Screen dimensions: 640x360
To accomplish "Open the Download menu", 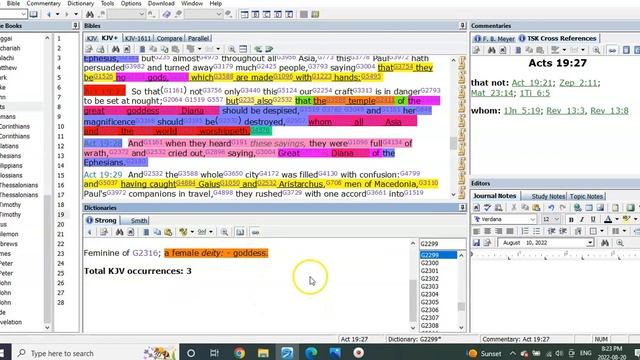I will [x=161, y=3].
